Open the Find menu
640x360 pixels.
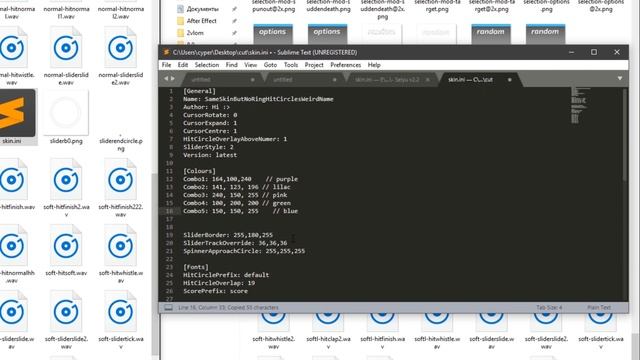pyautogui.click(x=231, y=65)
